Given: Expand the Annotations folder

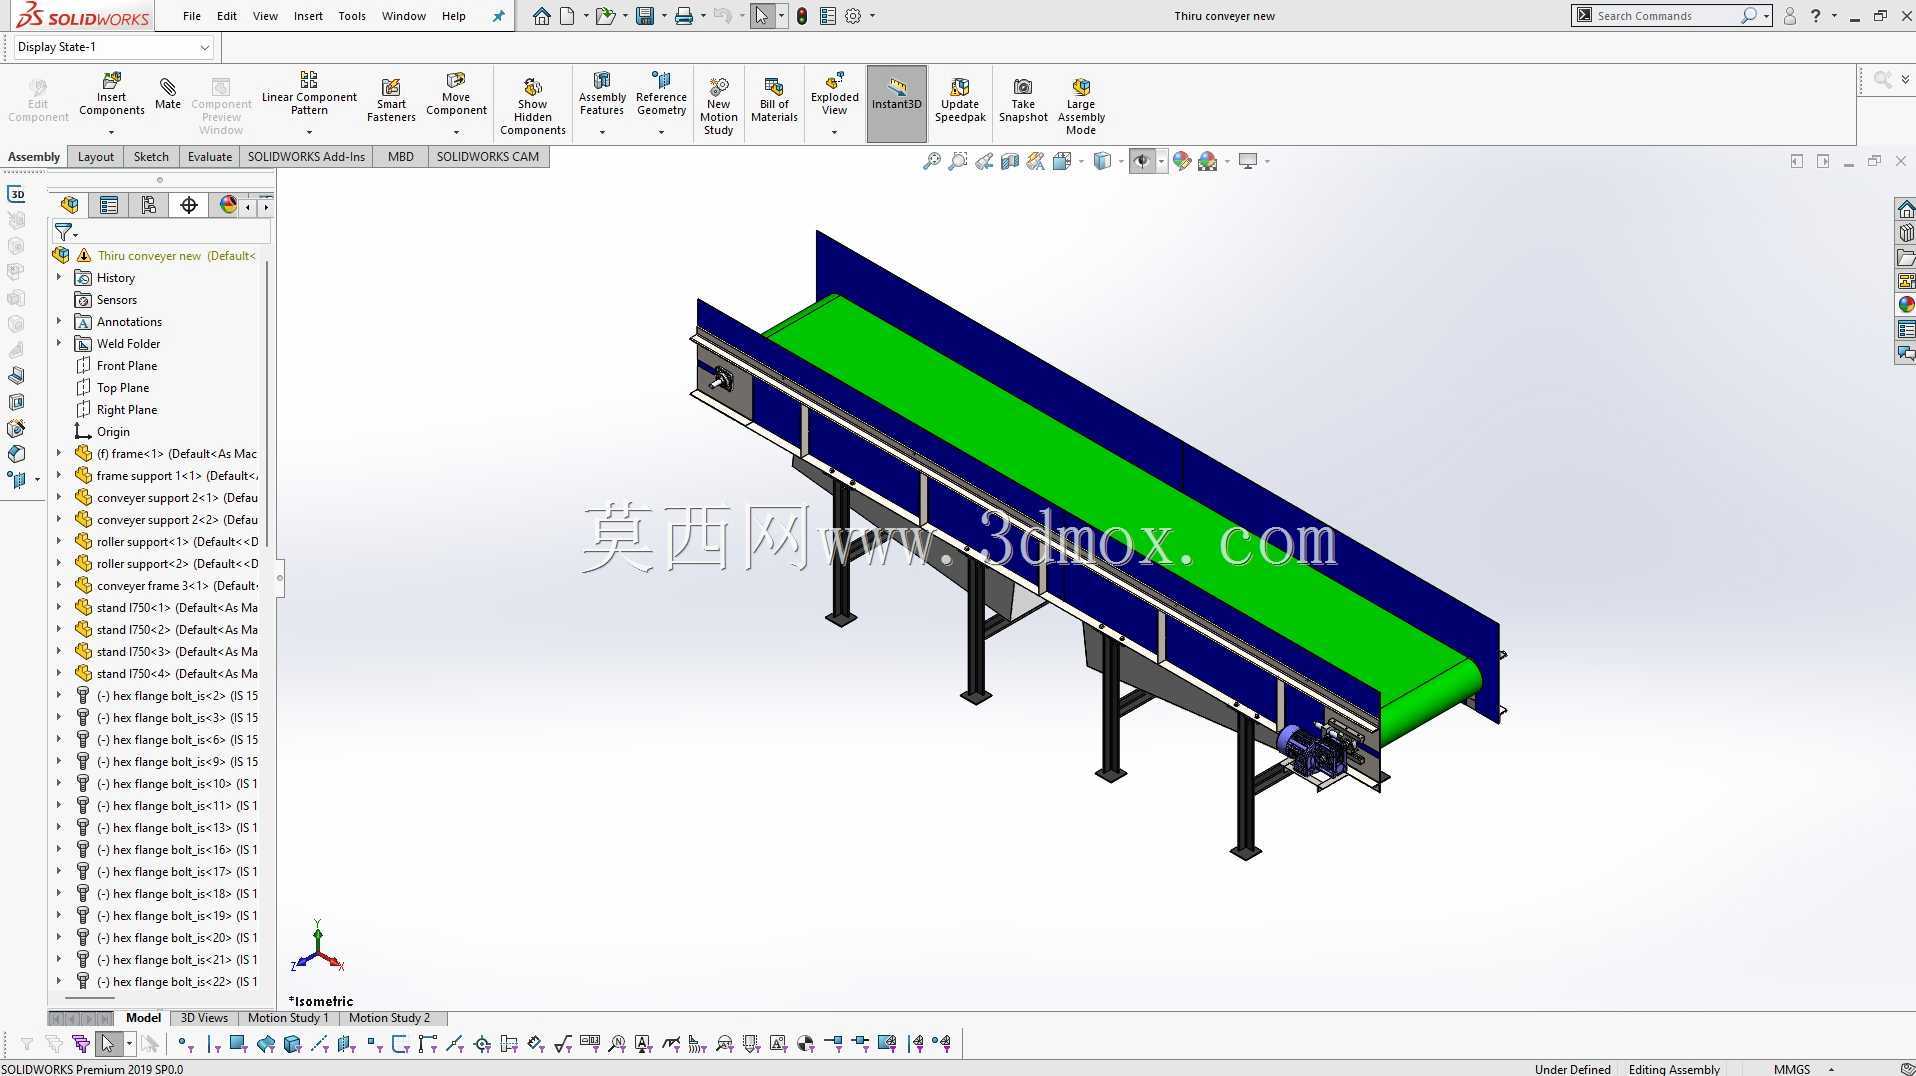Looking at the screenshot, I should pyautogui.click(x=59, y=321).
